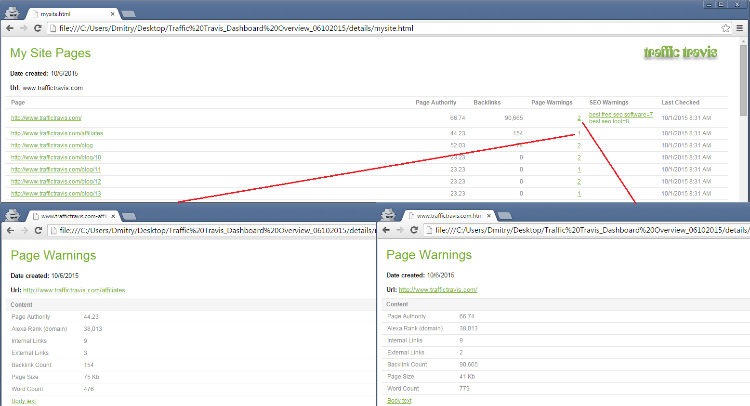Open the traffictravis.com/blog/12 link
Screen dimensions: 750x406
pyautogui.click(x=56, y=181)
